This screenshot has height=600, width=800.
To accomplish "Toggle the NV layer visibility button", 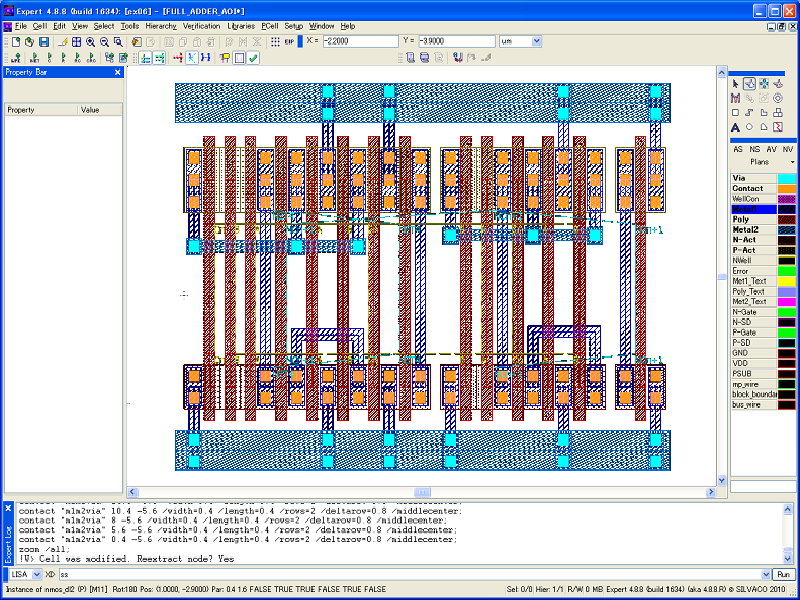I will [x=788, y=149].
